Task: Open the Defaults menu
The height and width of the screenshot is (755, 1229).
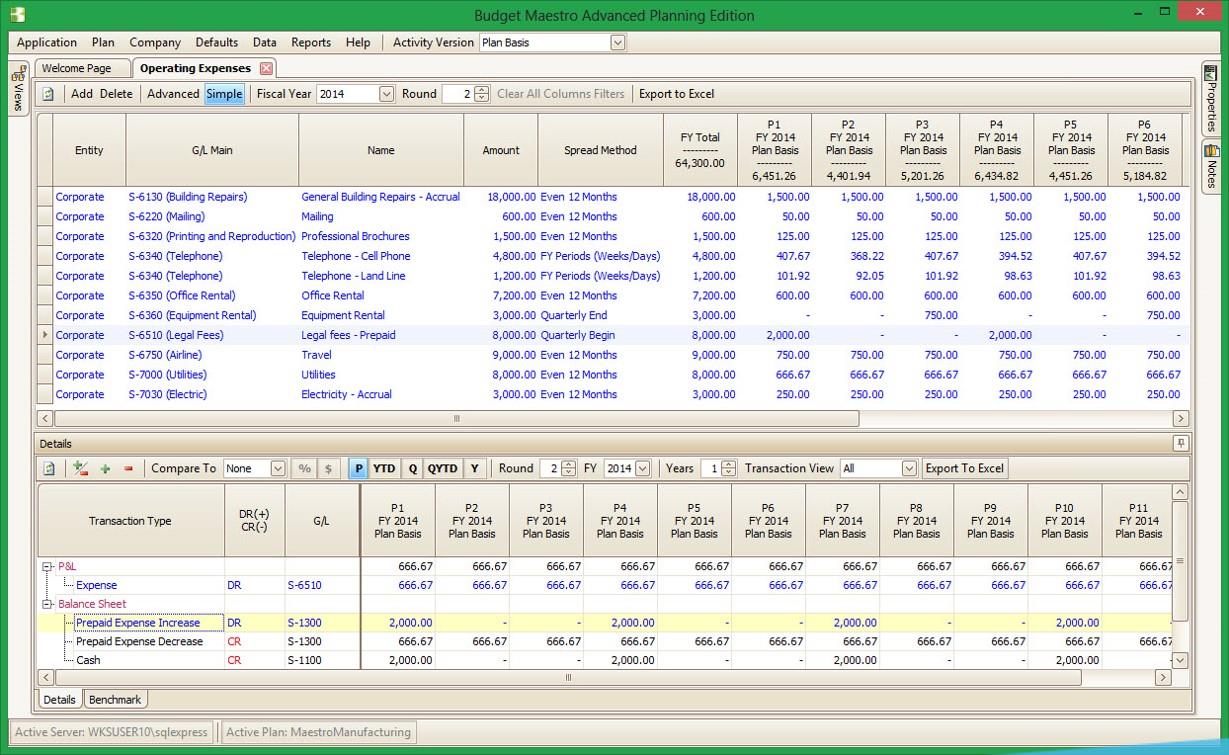Action: (217, 43)
